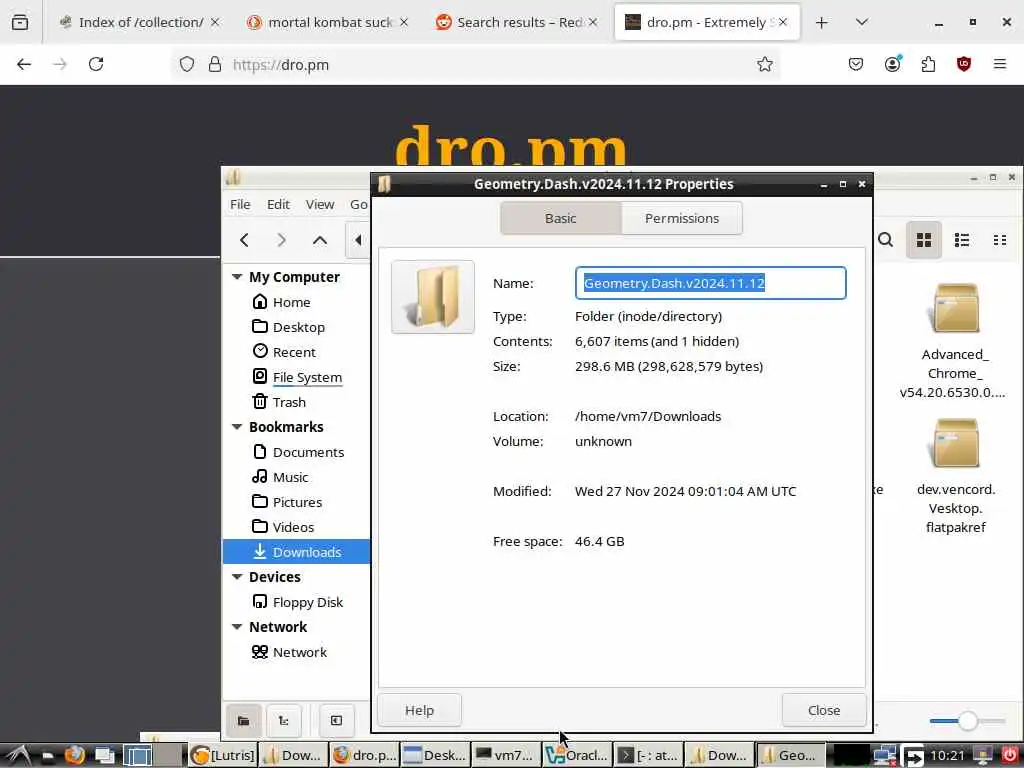Click Close button in Properties dialog
This screenshot has height=768, width=1024.
pos(824,710)
